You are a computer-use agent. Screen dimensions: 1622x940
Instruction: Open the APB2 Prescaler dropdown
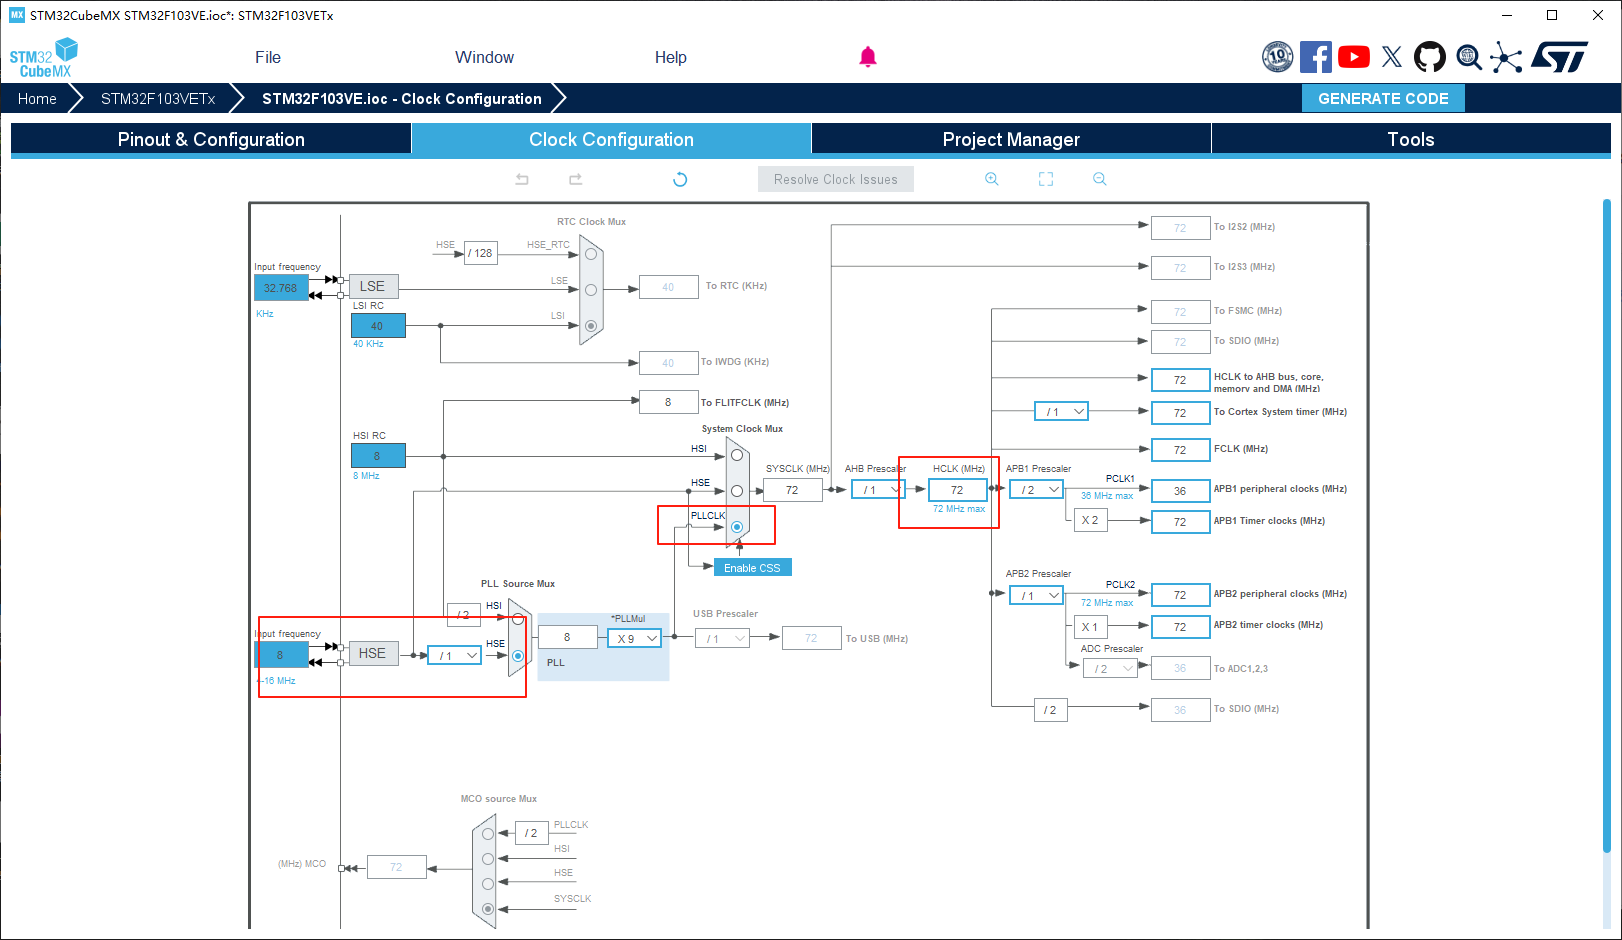(1036, 595)
